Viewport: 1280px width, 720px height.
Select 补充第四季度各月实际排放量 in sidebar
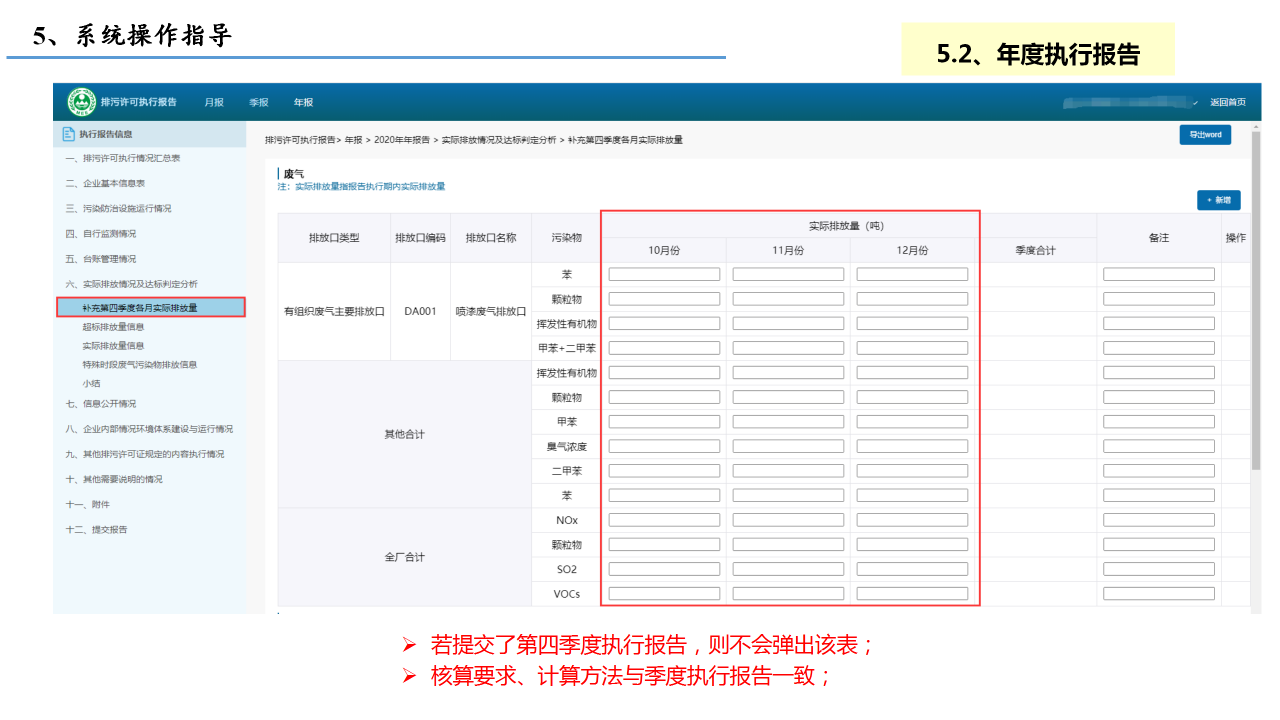coord(140,308)
